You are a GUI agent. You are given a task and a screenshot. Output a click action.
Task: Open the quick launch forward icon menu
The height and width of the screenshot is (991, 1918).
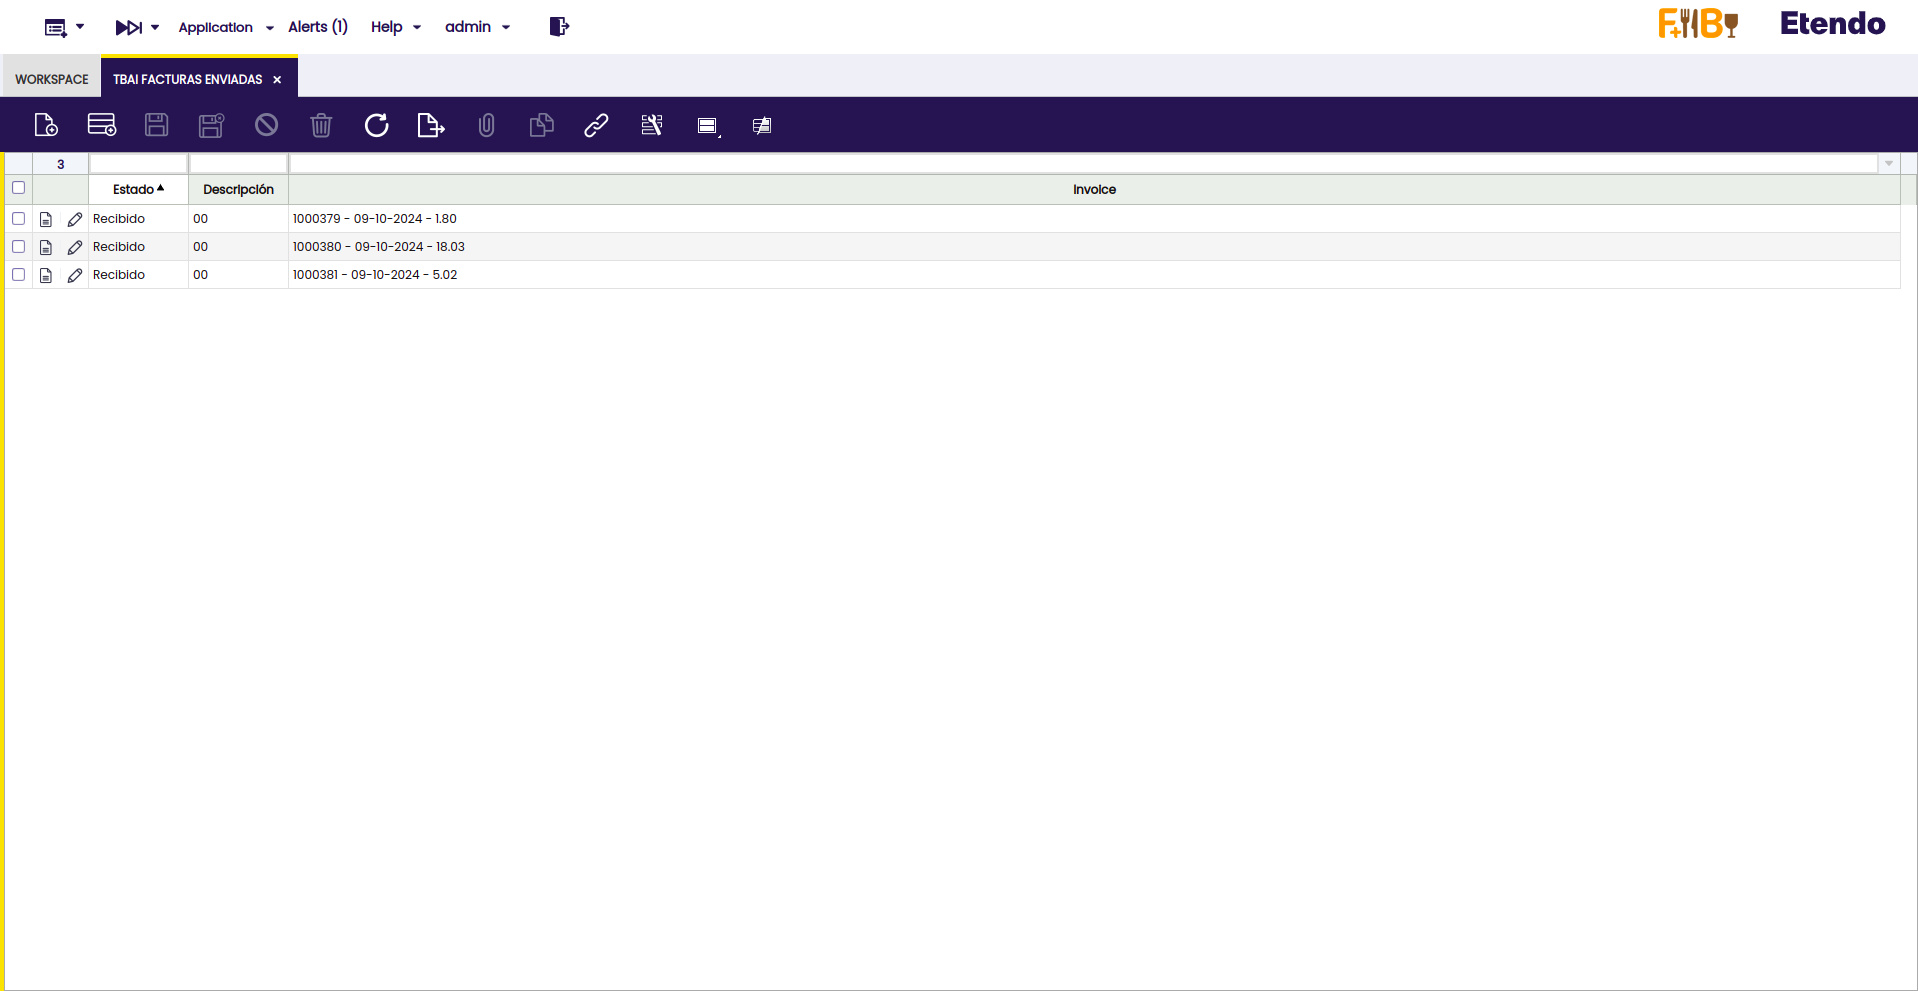[x=137, y=27]
